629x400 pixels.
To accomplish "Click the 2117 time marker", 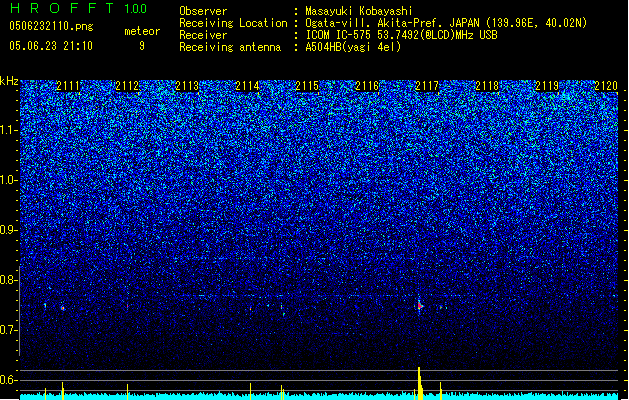I will (x=427, y=86).
